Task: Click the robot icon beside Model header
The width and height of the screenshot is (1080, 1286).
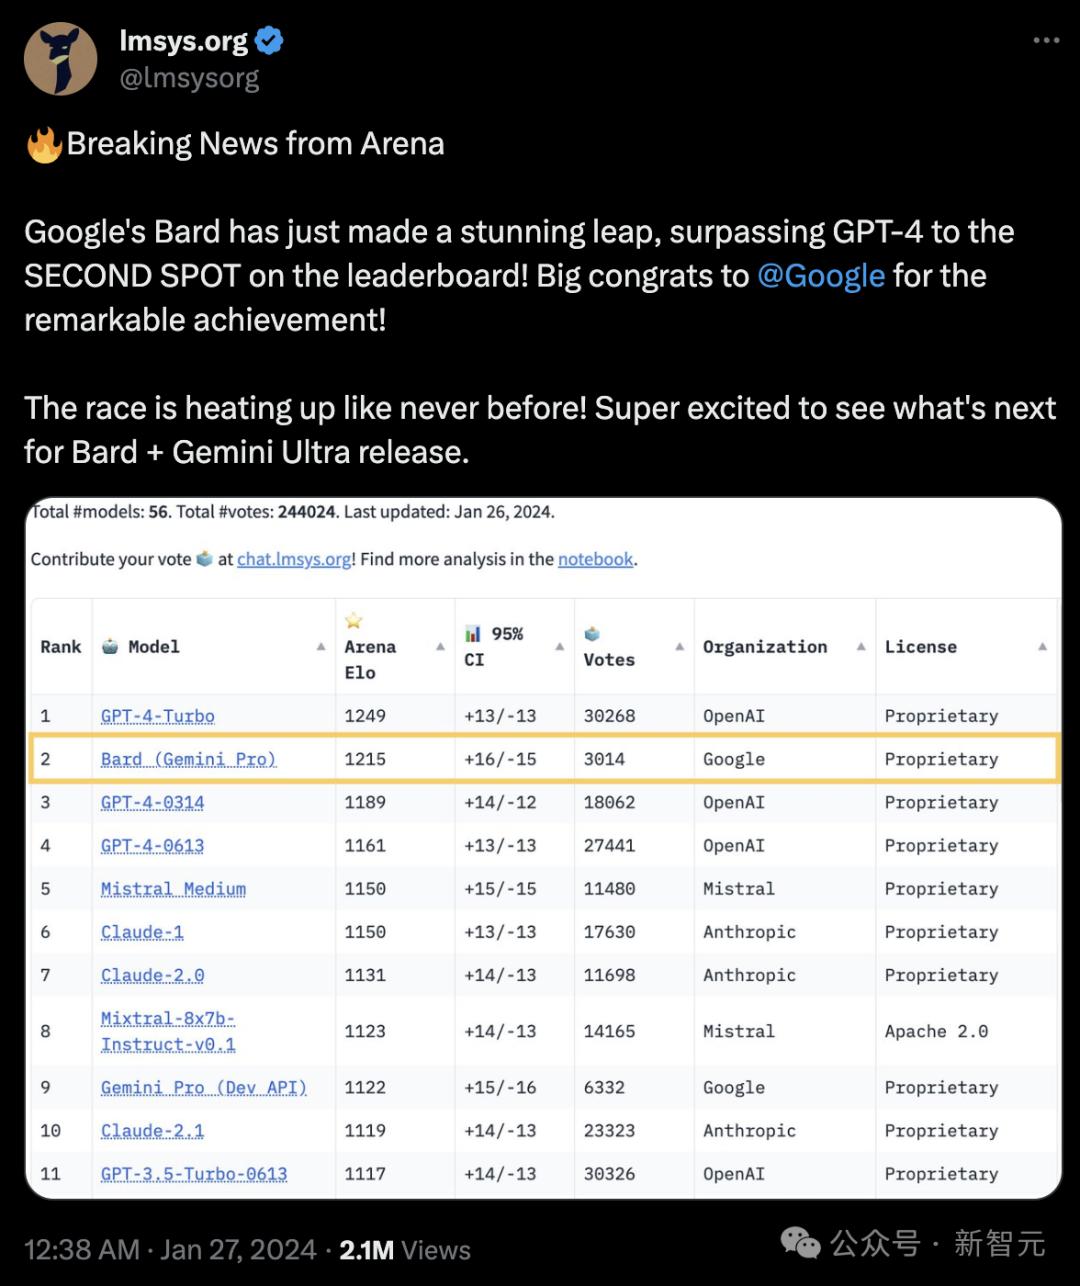Action: pos(110,647)
